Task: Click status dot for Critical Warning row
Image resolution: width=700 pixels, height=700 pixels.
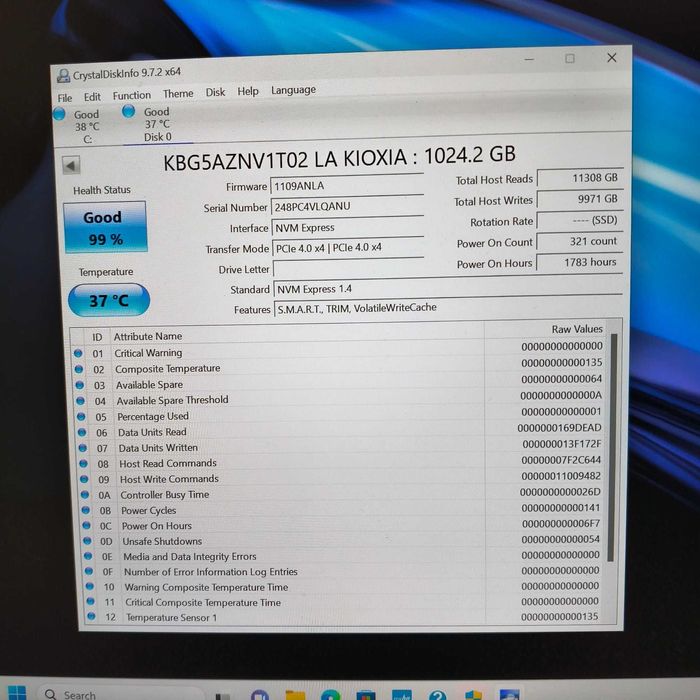Action: 78,353
